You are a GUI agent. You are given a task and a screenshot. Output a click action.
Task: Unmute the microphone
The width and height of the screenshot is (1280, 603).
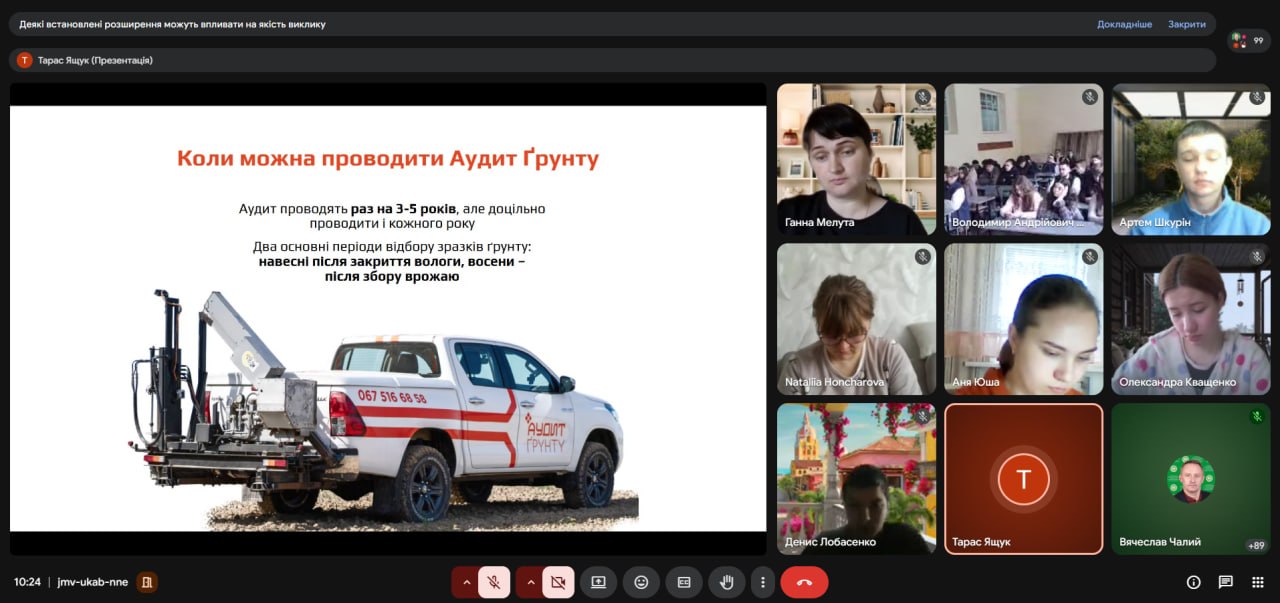494,582
